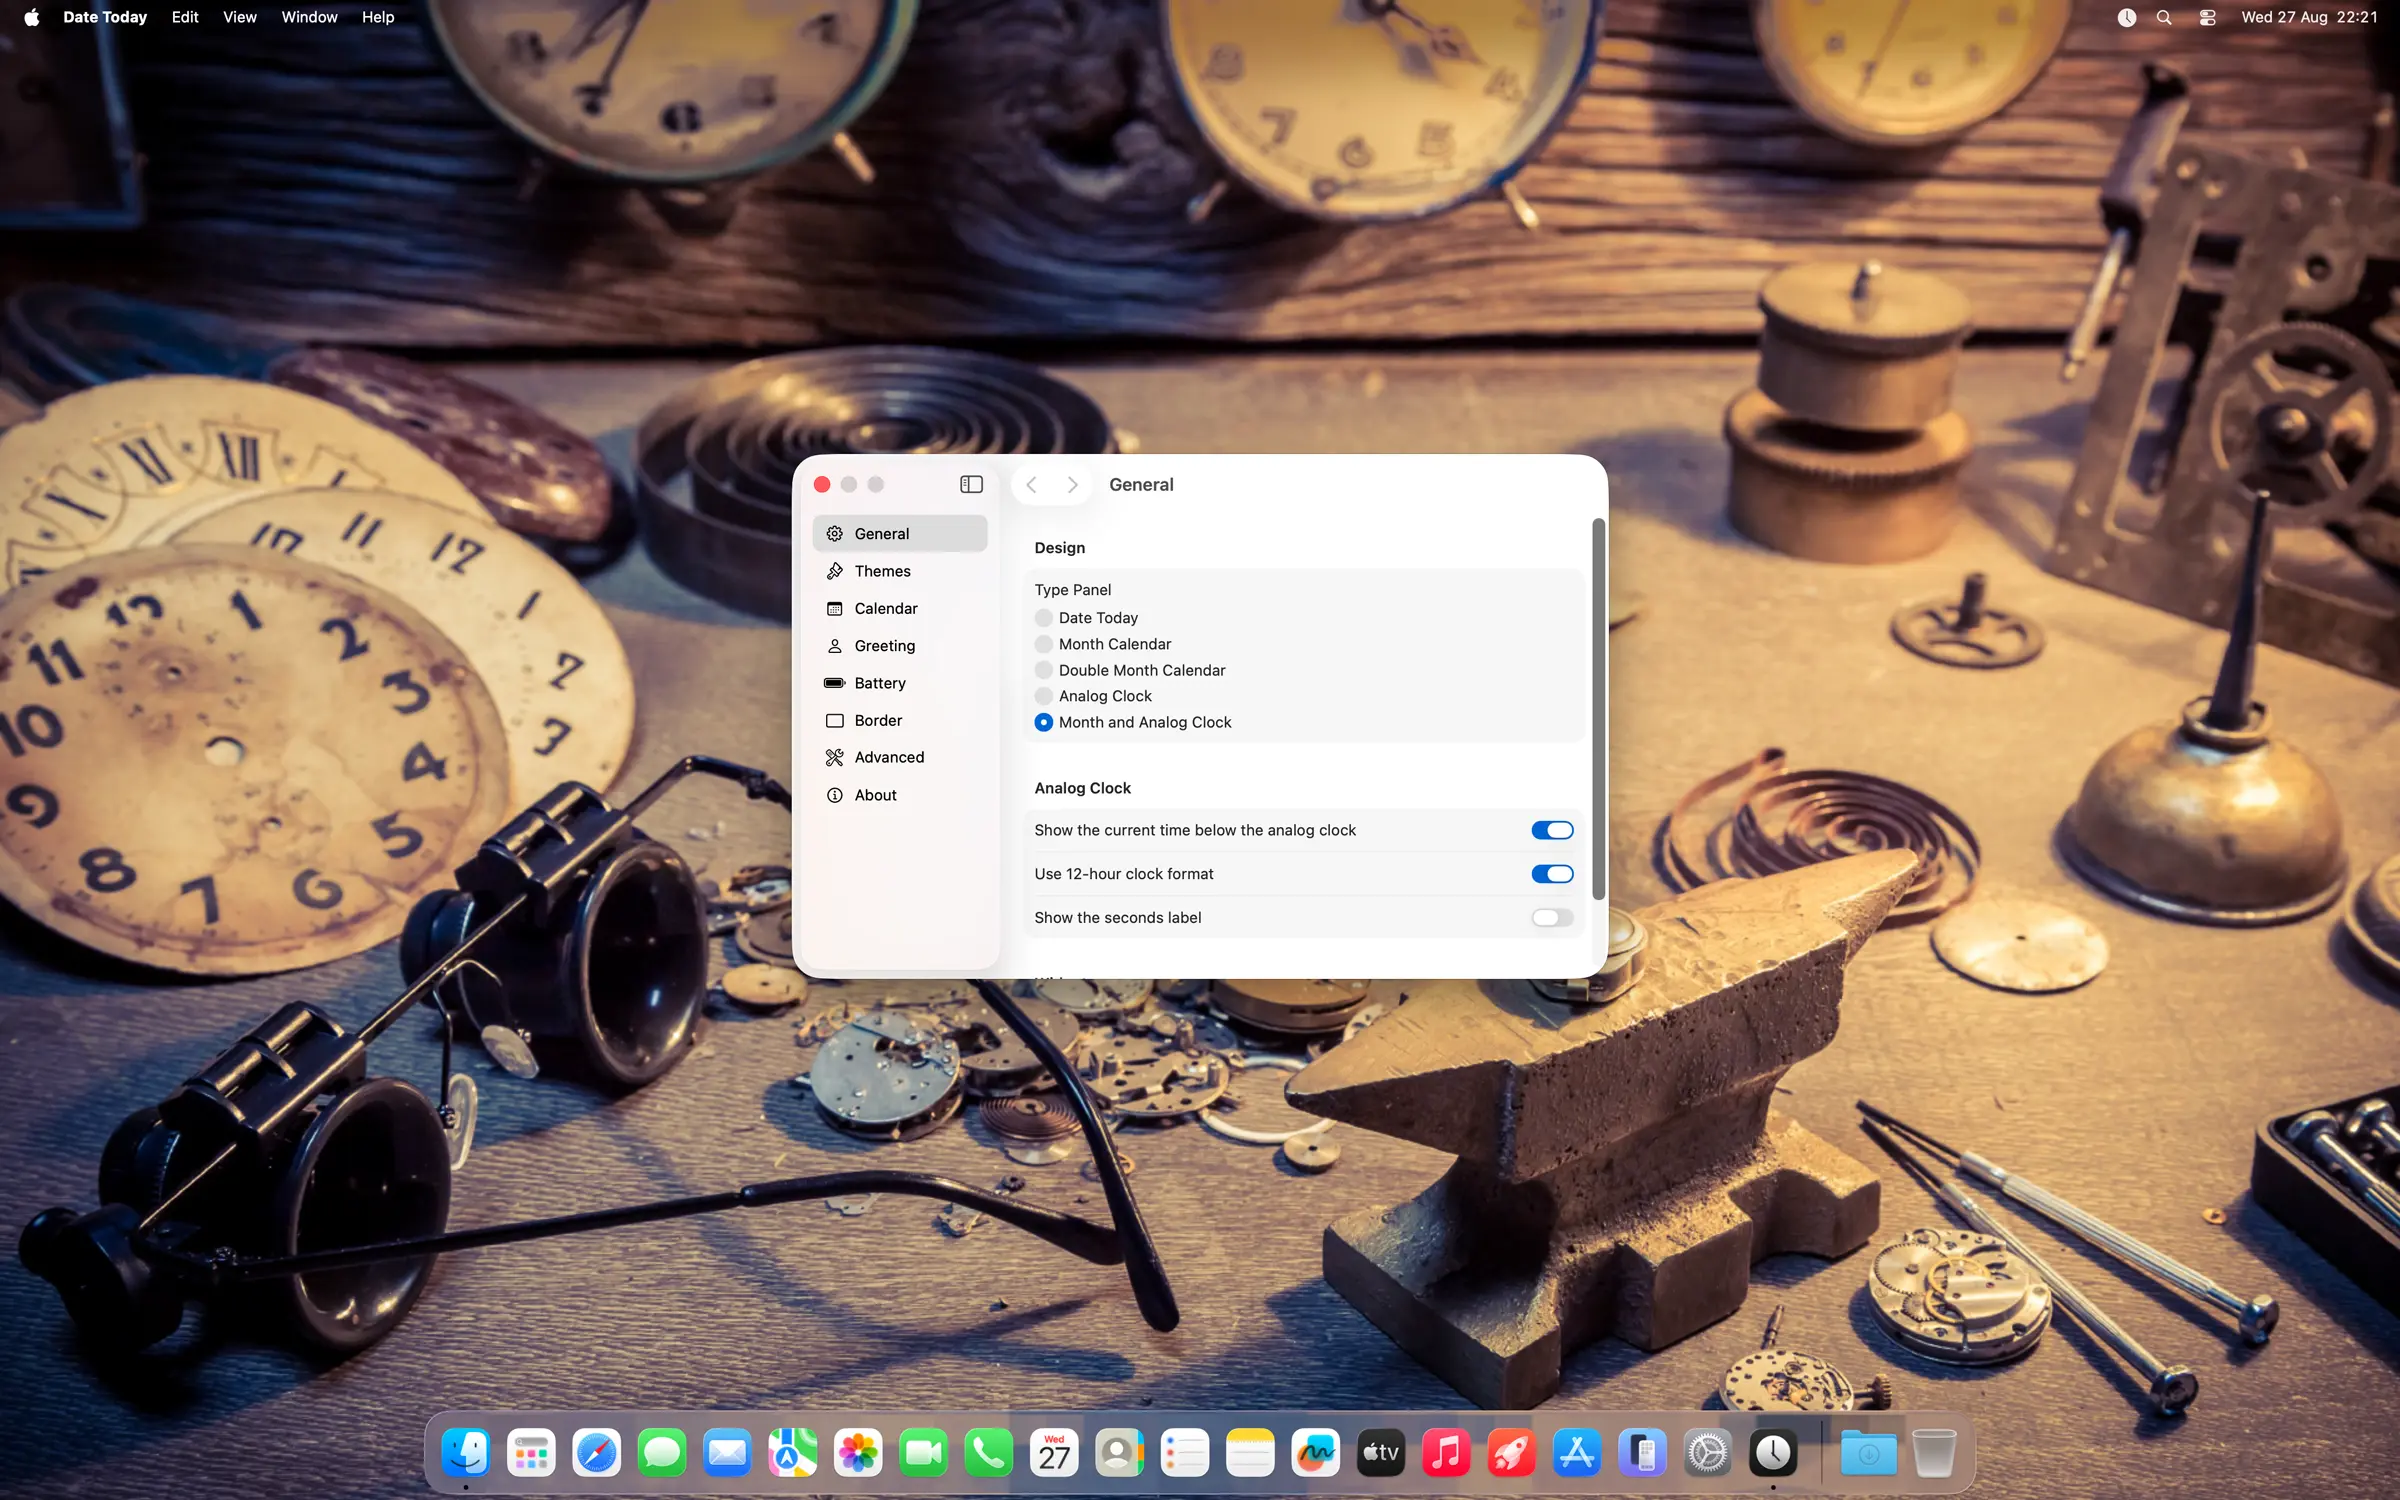
Task: Open Maps from the Dock
Action: (x=793, y=1453)
